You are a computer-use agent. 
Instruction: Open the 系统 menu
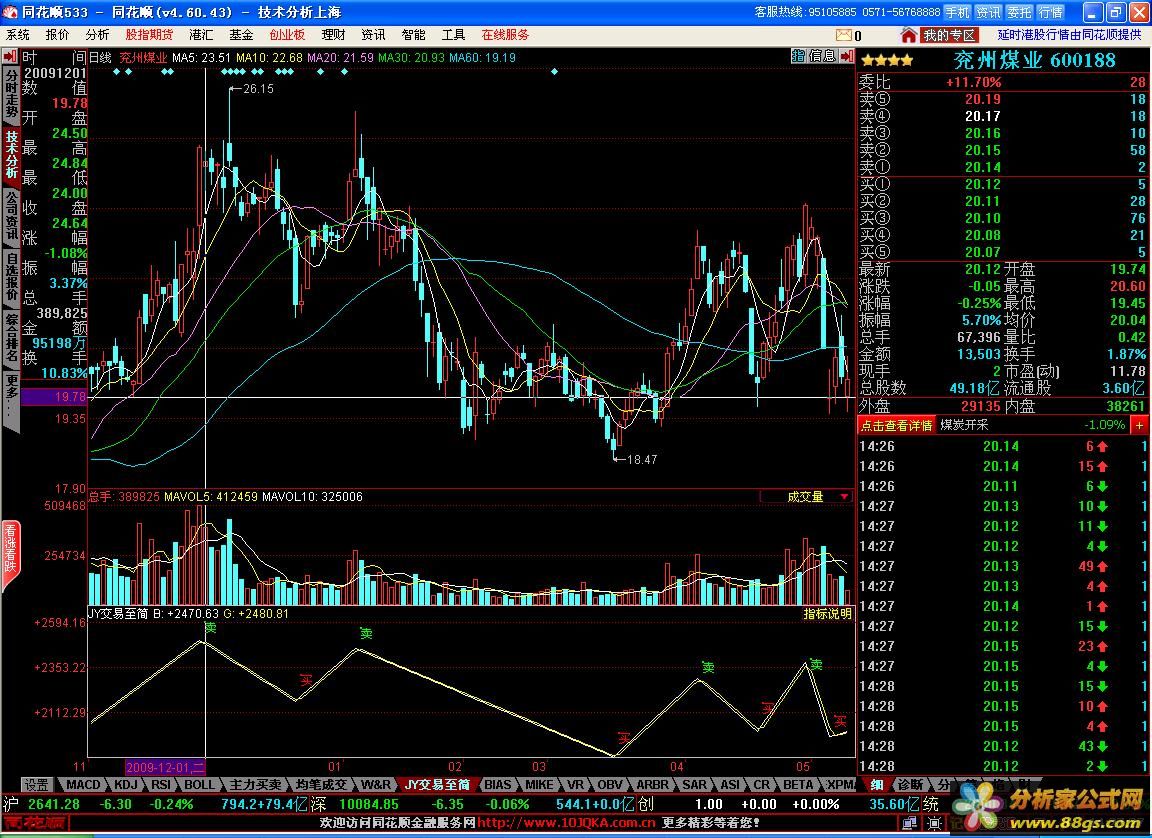[x=18, y=35]
